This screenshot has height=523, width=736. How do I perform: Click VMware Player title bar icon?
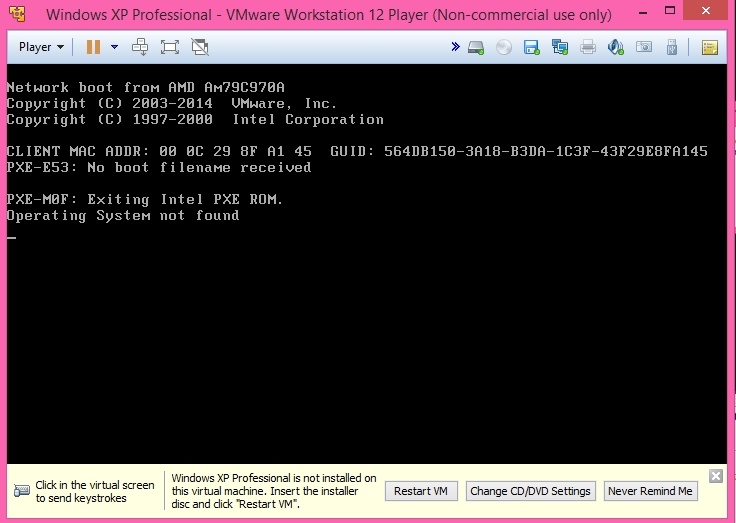point(17,14)
